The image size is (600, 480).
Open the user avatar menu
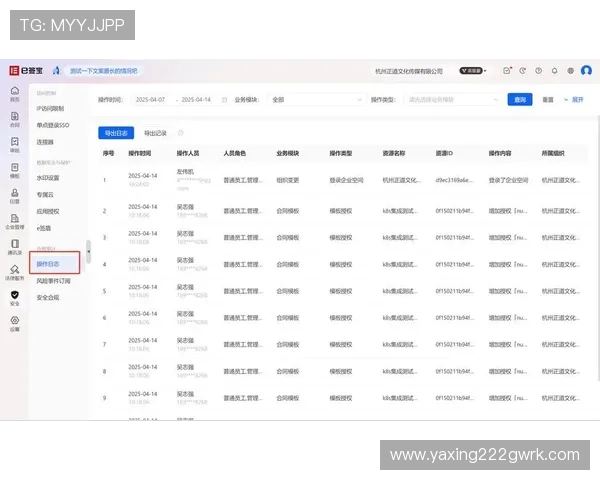586,70
